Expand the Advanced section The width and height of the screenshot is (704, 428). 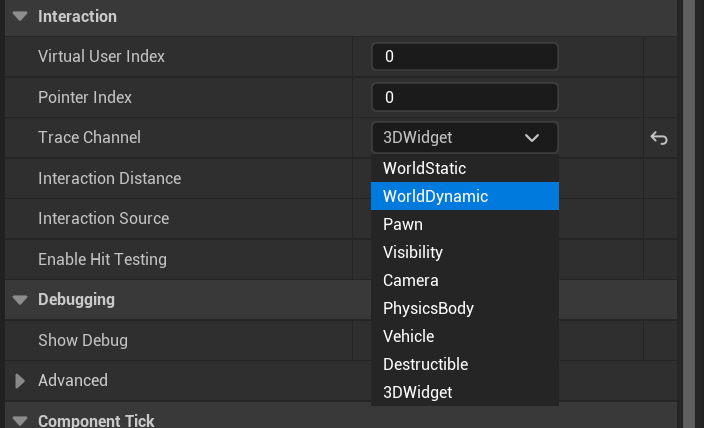click(20, 381)
